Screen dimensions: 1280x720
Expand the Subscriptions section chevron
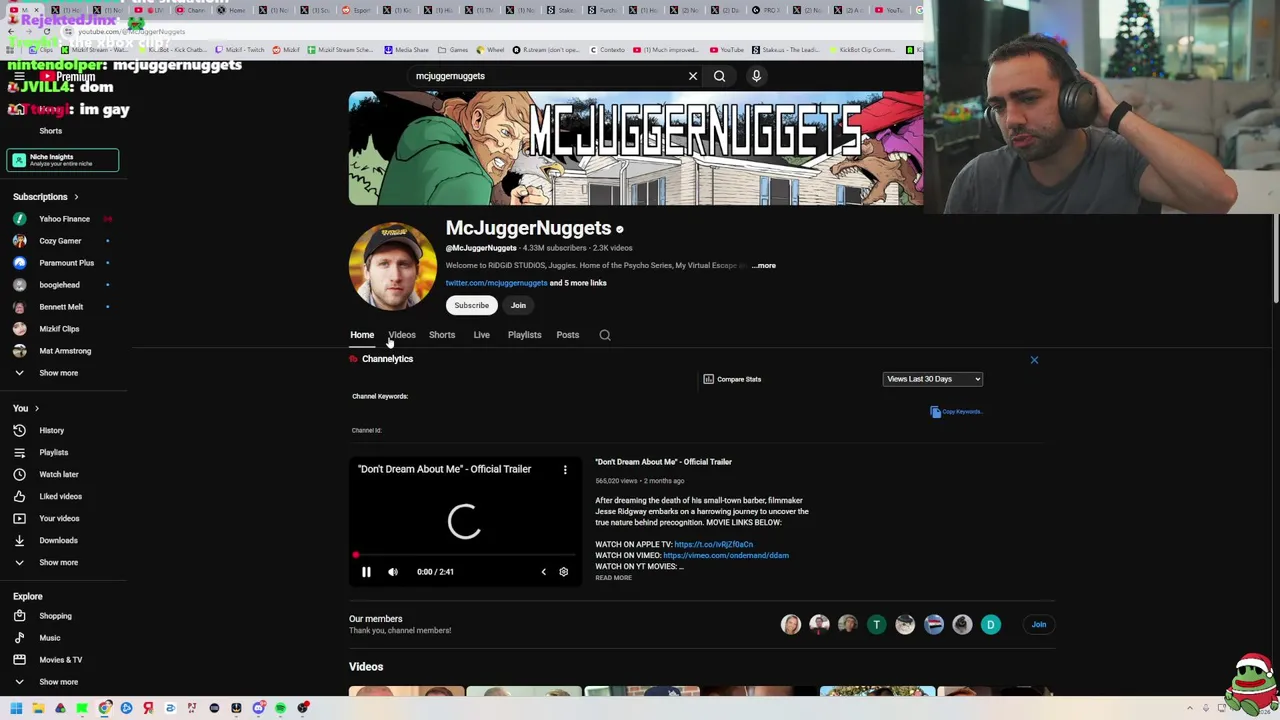76,197
